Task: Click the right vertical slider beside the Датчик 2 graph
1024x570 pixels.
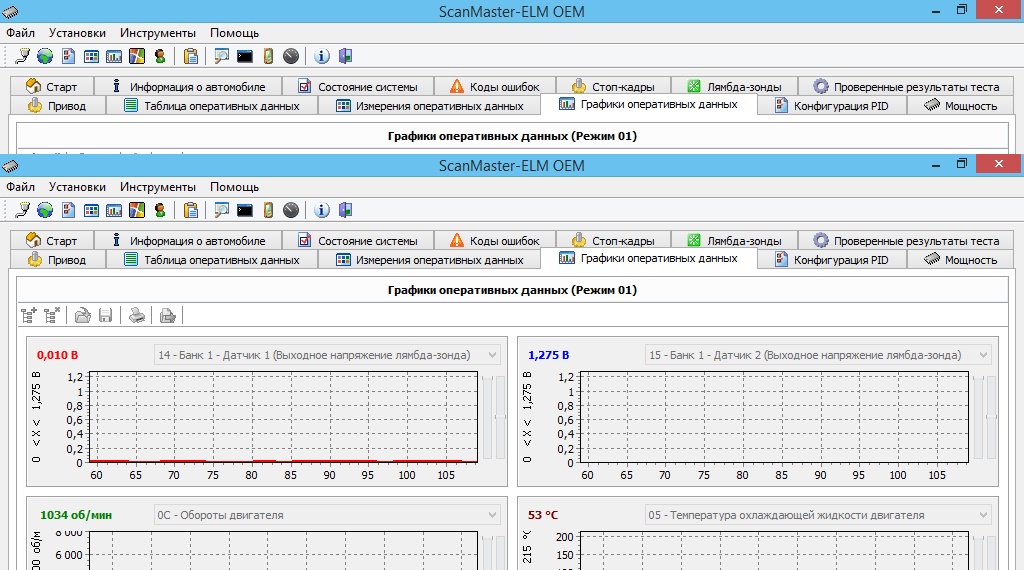Action: [x=991, y=417]
